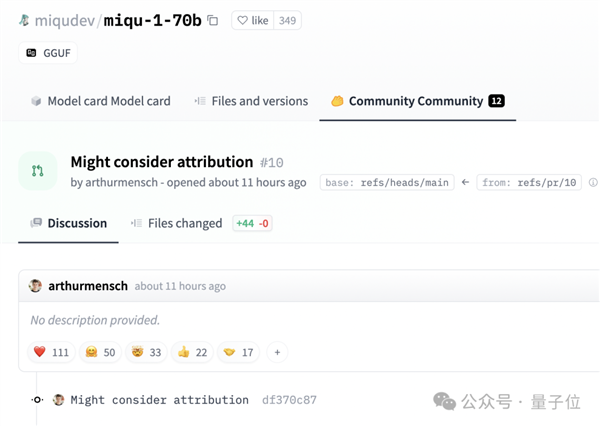The width and height of the screenshot is (600, 426).
Task: Click arthurmensch's avatar in the comment header
Action: 36,286
